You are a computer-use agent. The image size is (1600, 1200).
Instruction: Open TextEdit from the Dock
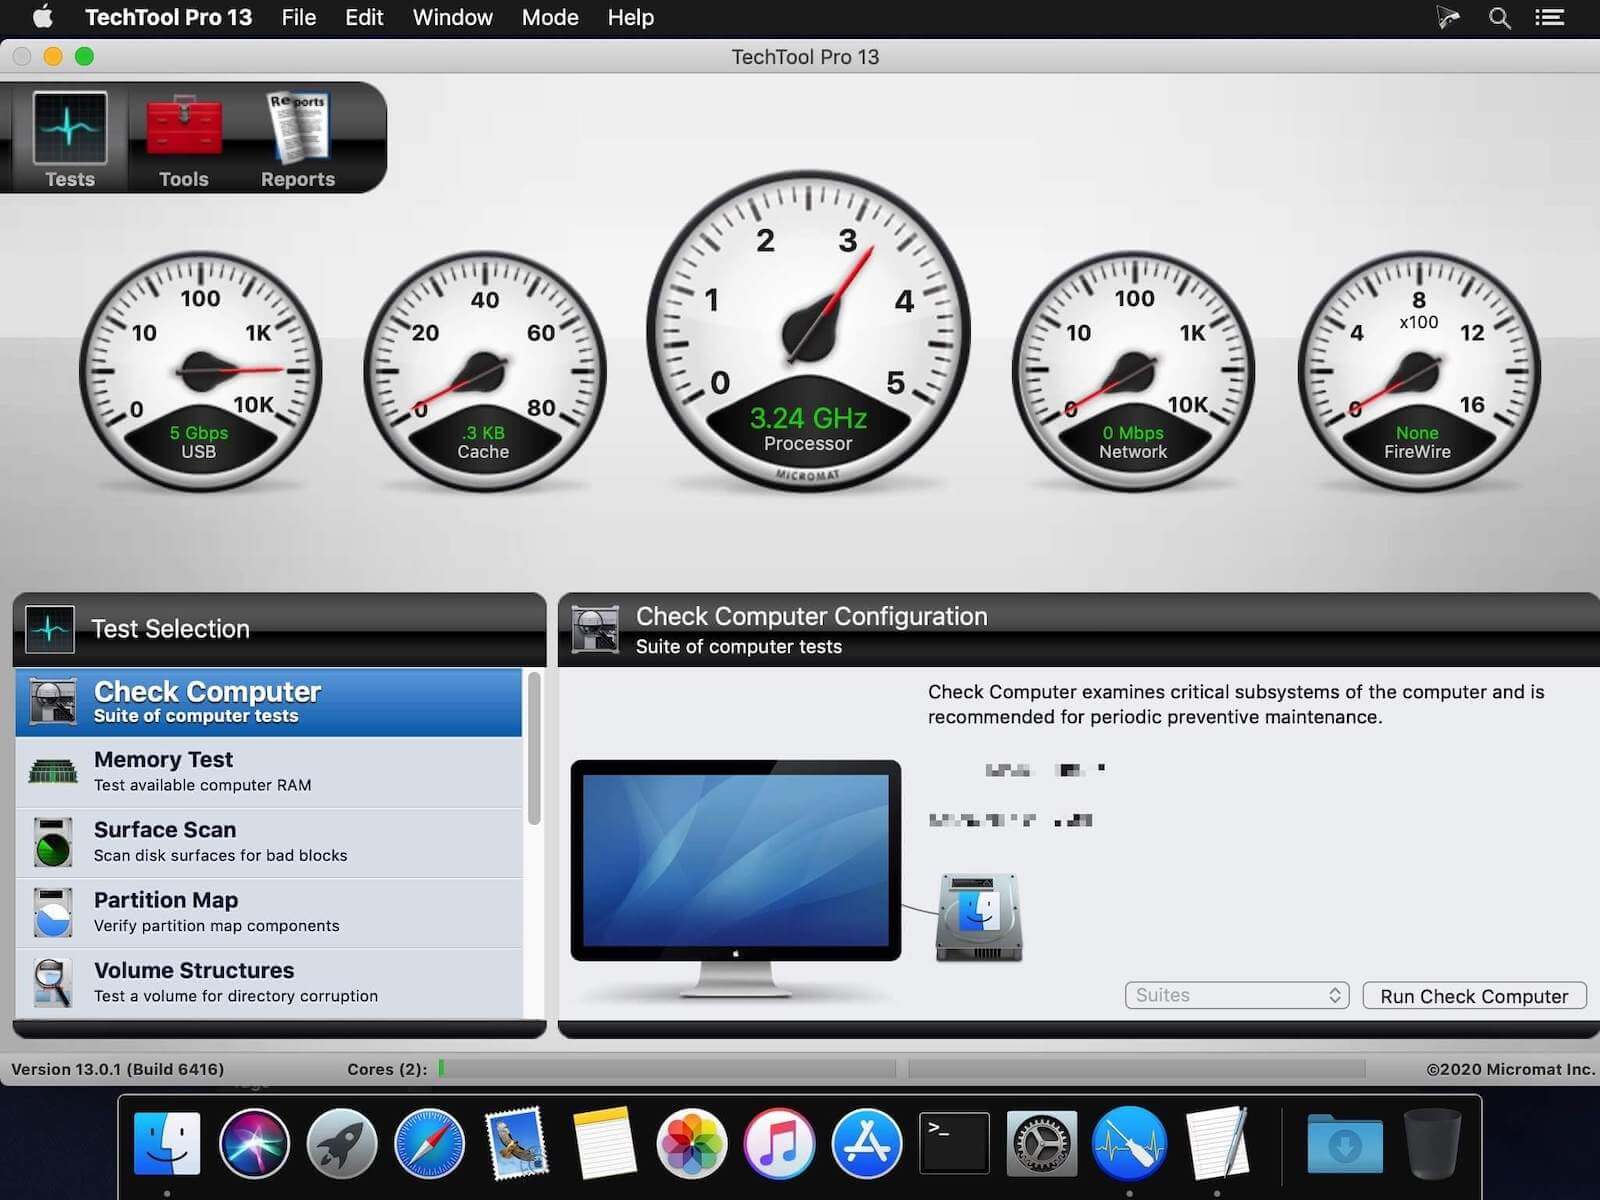coord(1216,1143)
